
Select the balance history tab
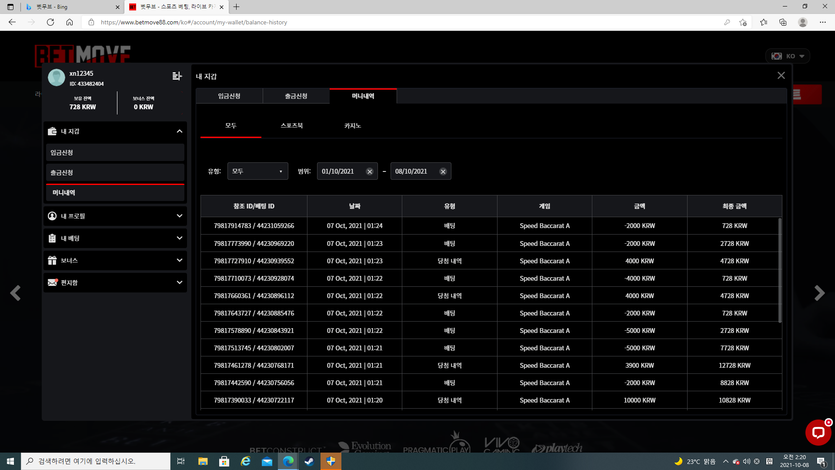(363, 96)
